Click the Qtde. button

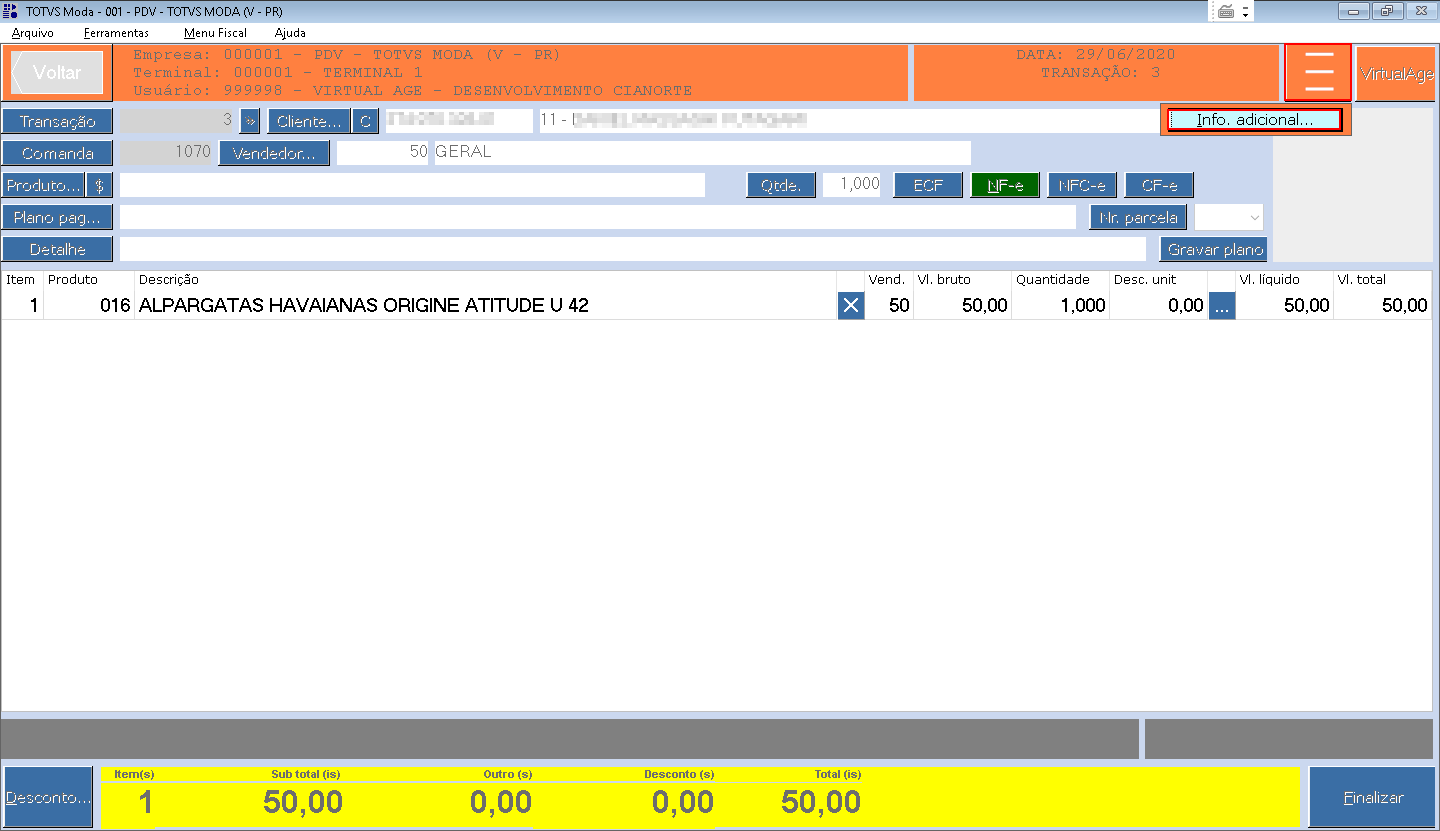[x=781, y=185]
